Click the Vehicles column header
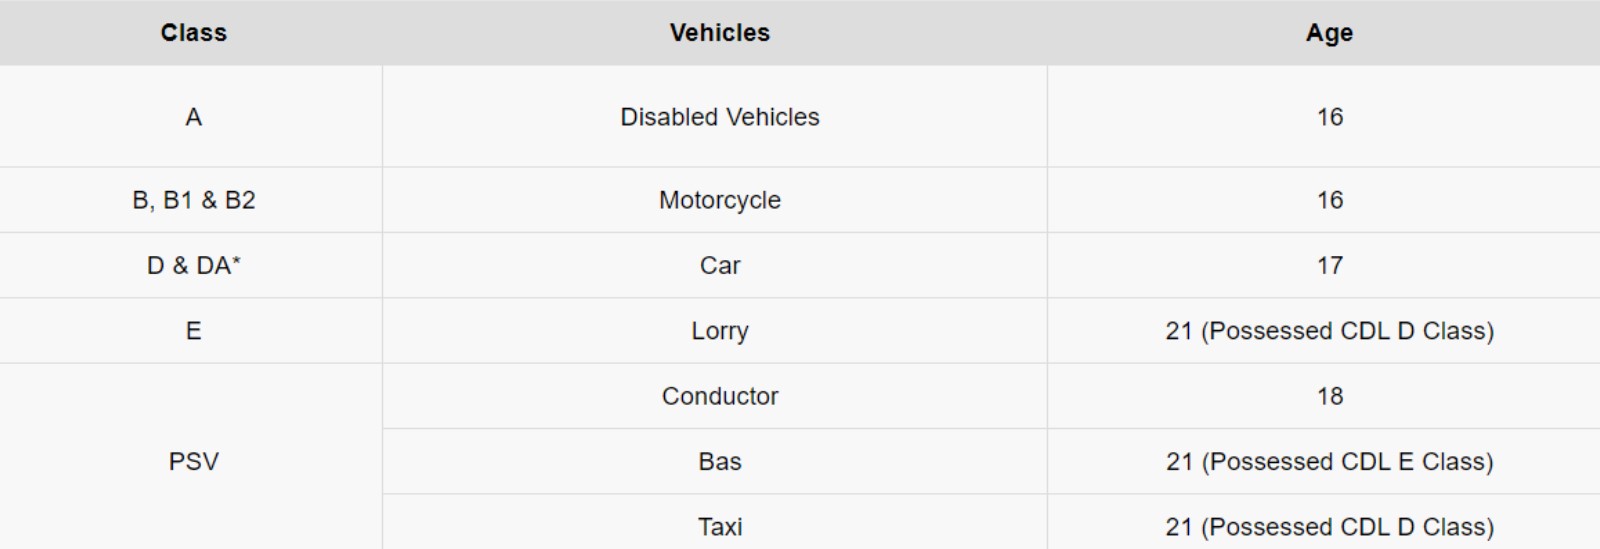 (x=719, y=33)
